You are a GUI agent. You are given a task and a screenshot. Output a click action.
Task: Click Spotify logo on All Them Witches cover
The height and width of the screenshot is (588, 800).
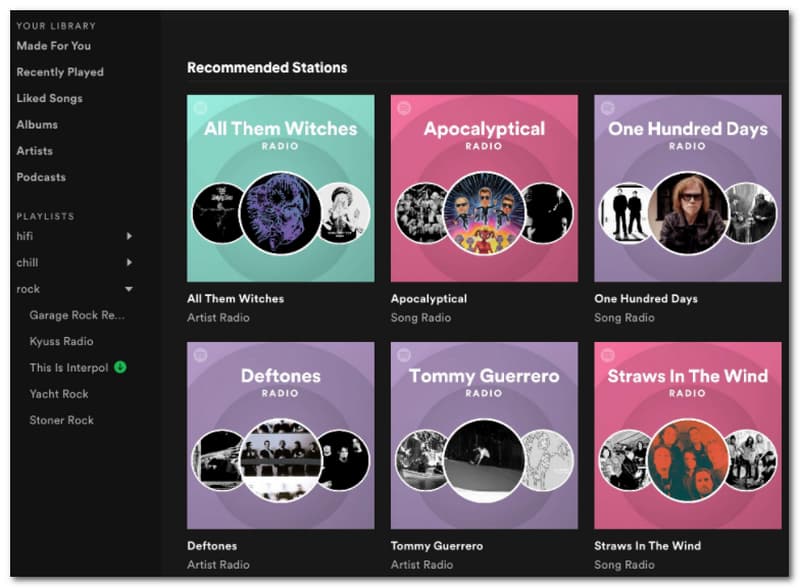point(201,108)
